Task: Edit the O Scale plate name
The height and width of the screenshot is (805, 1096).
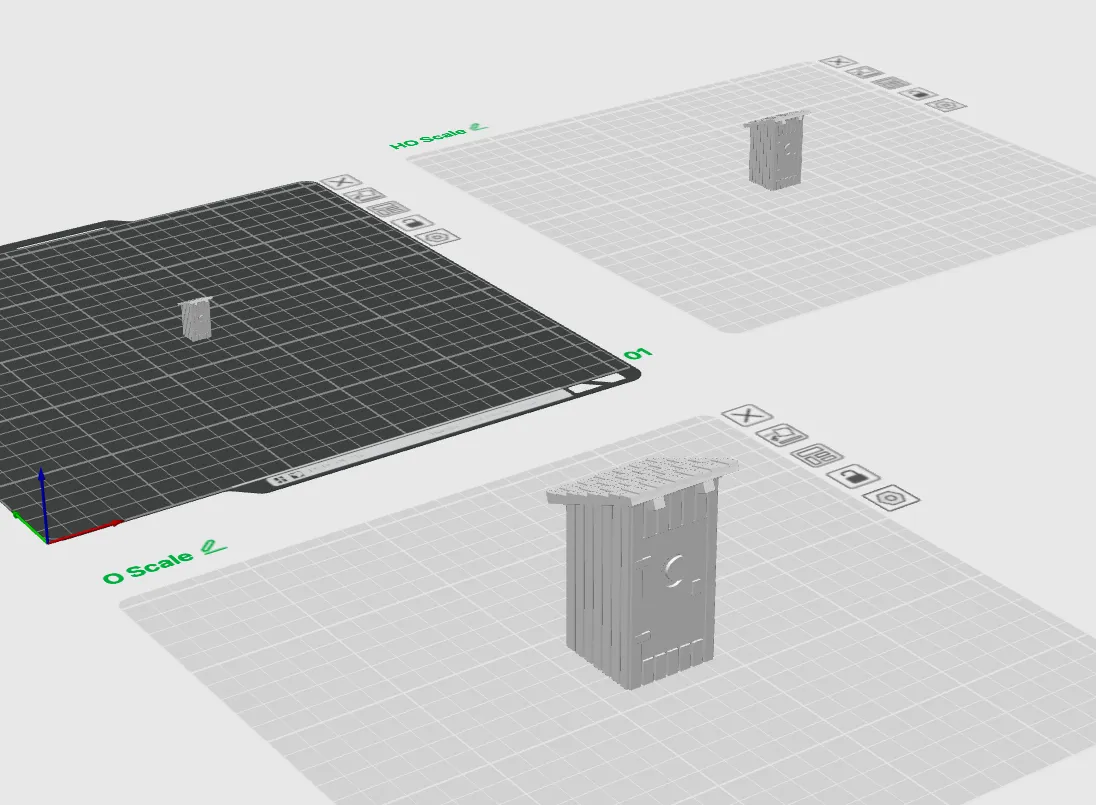Action: click(213, 547)
